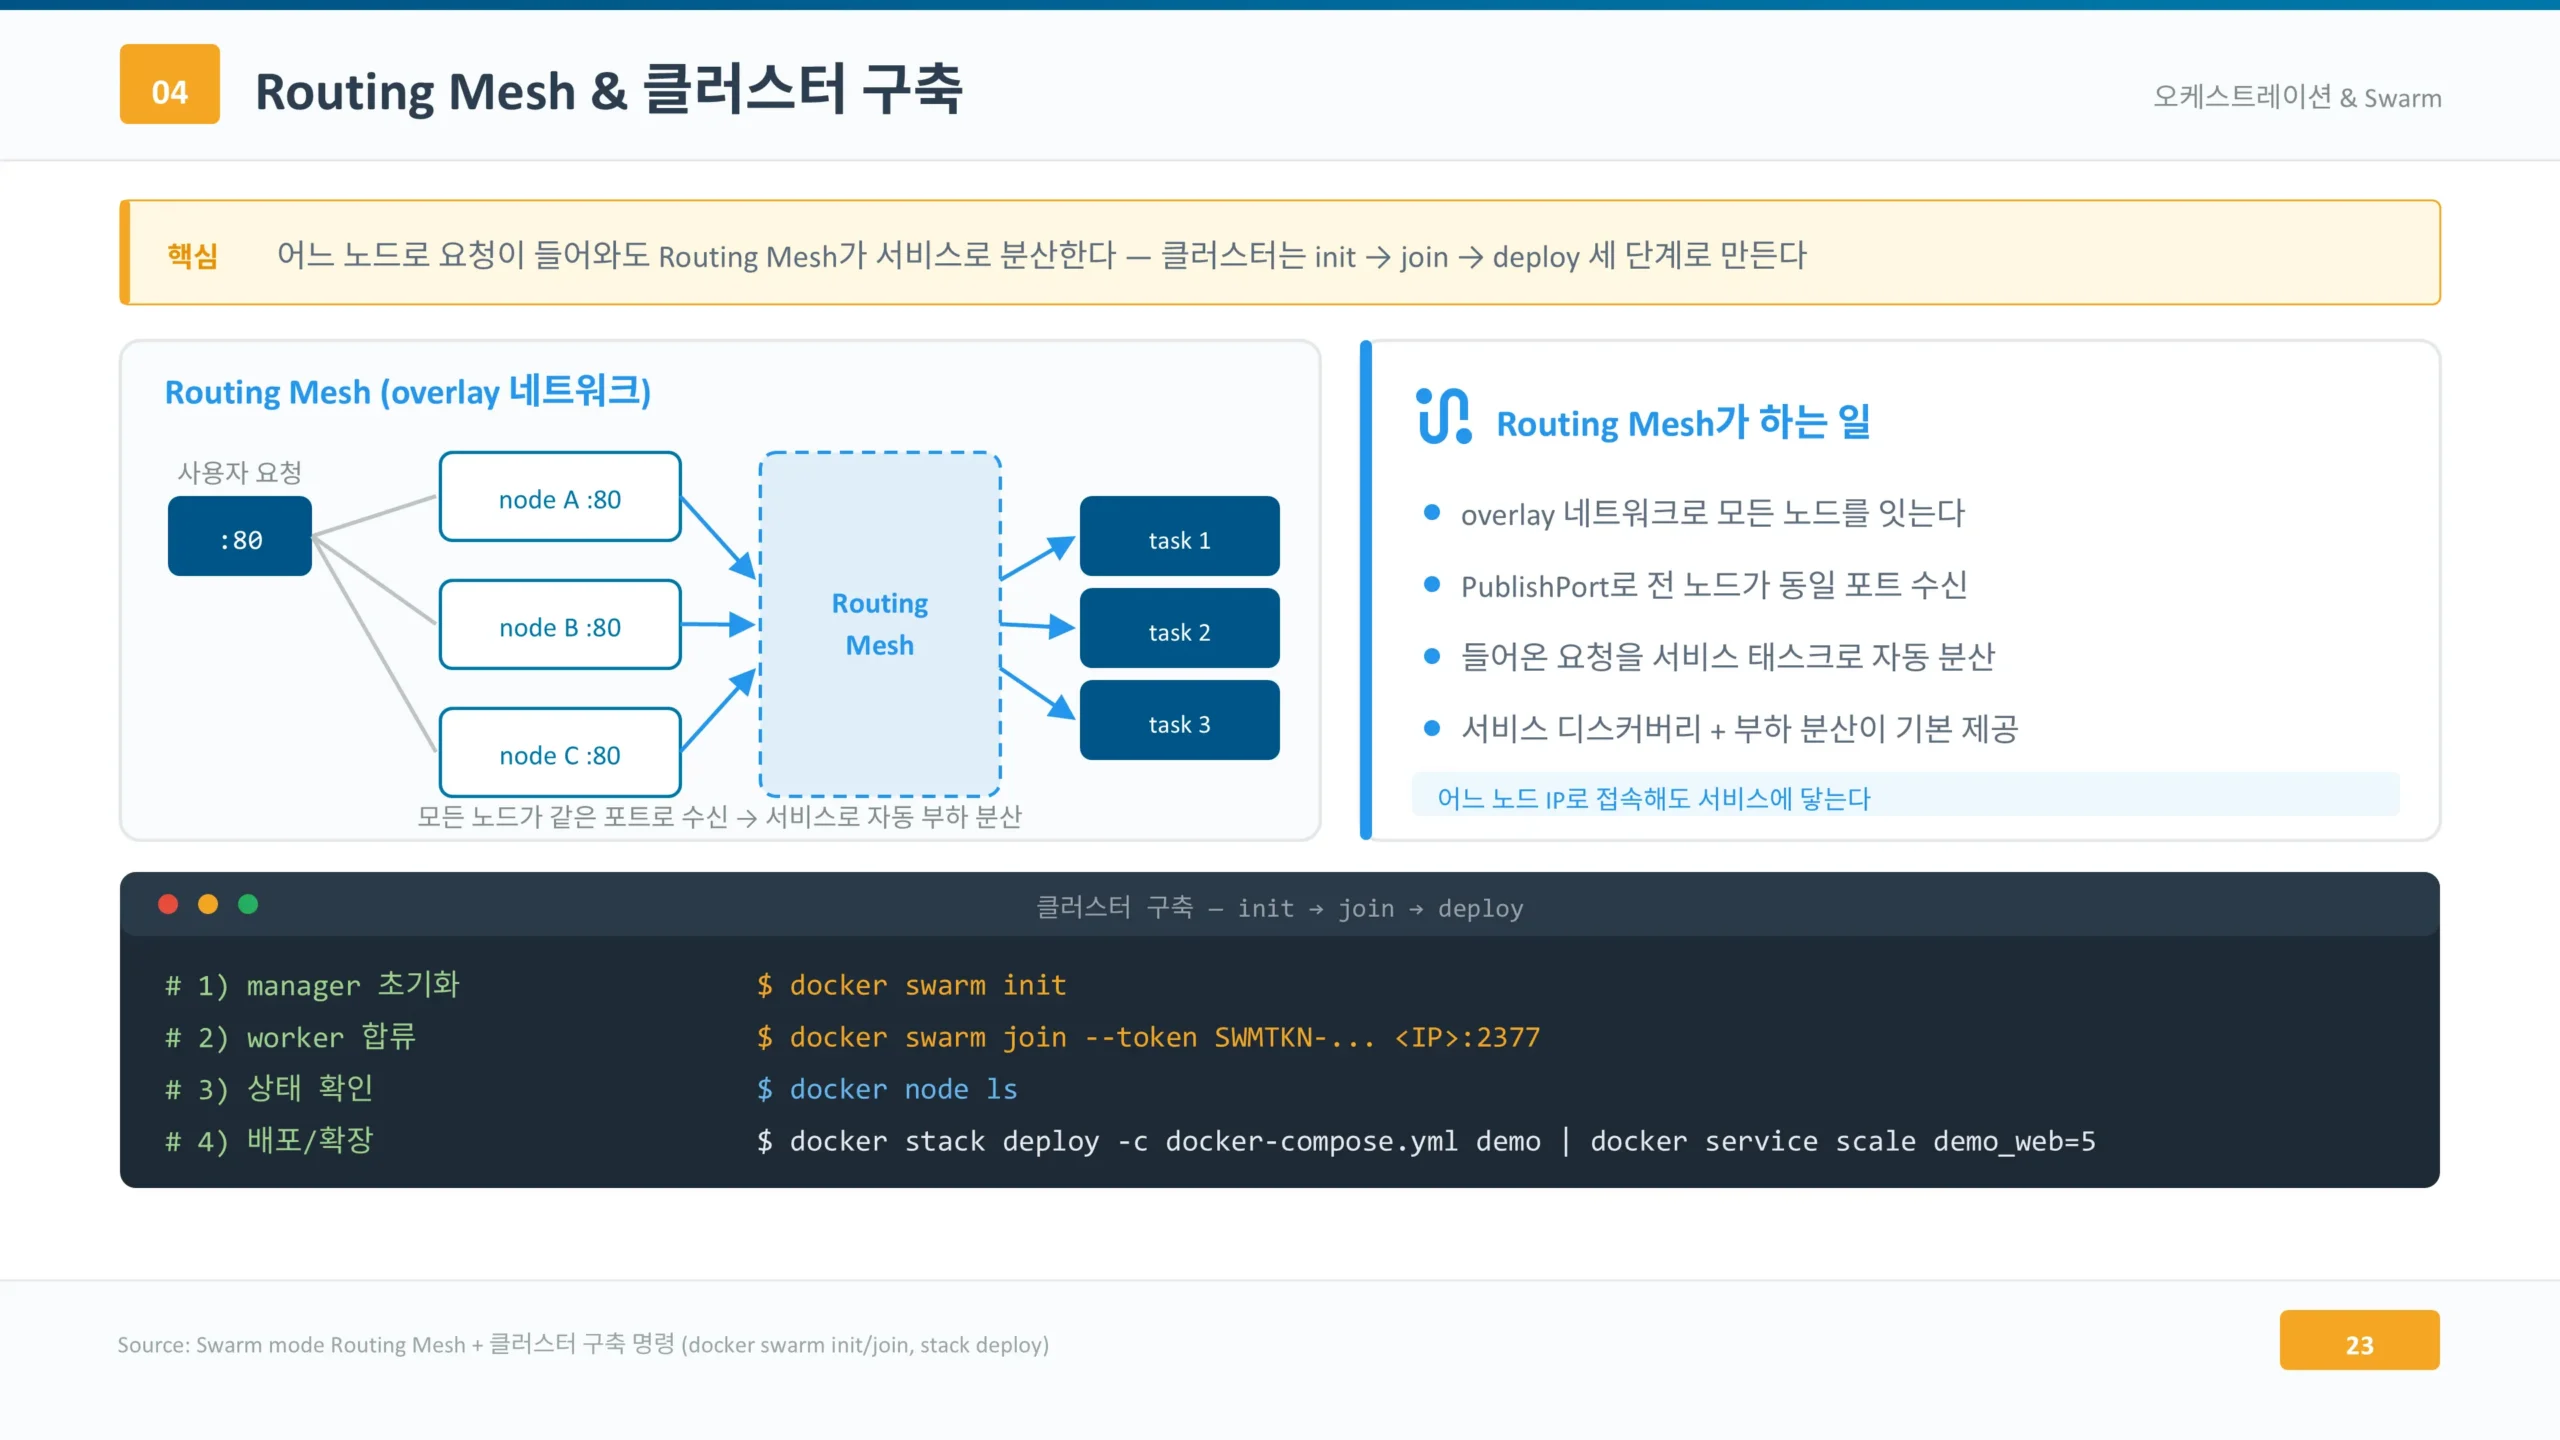Click the page number 23 badge
The width and height of the screenshot is (2560, 1440).
point(2359,1340)
